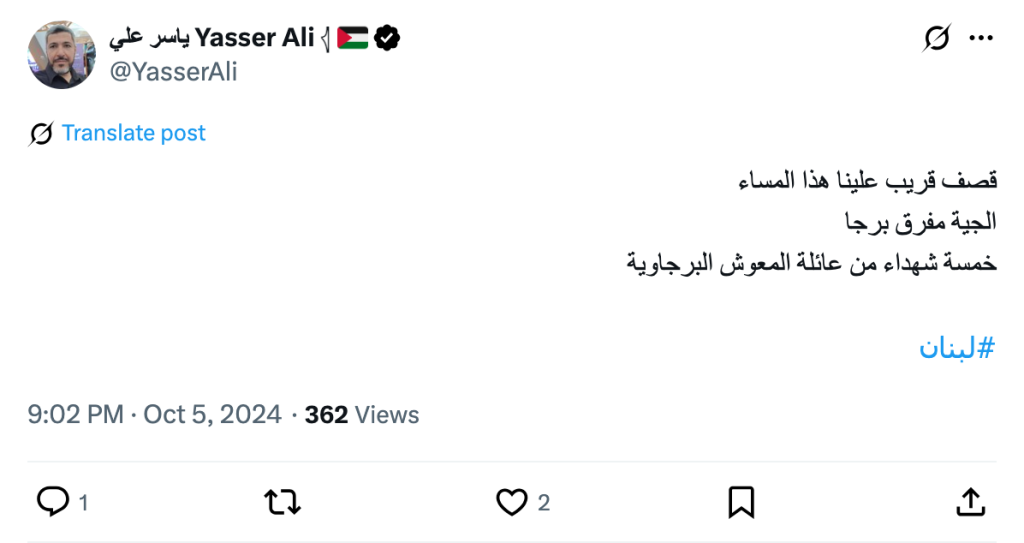Click the verified badge next to the name

pyautogui.click(x=387, y=38)
